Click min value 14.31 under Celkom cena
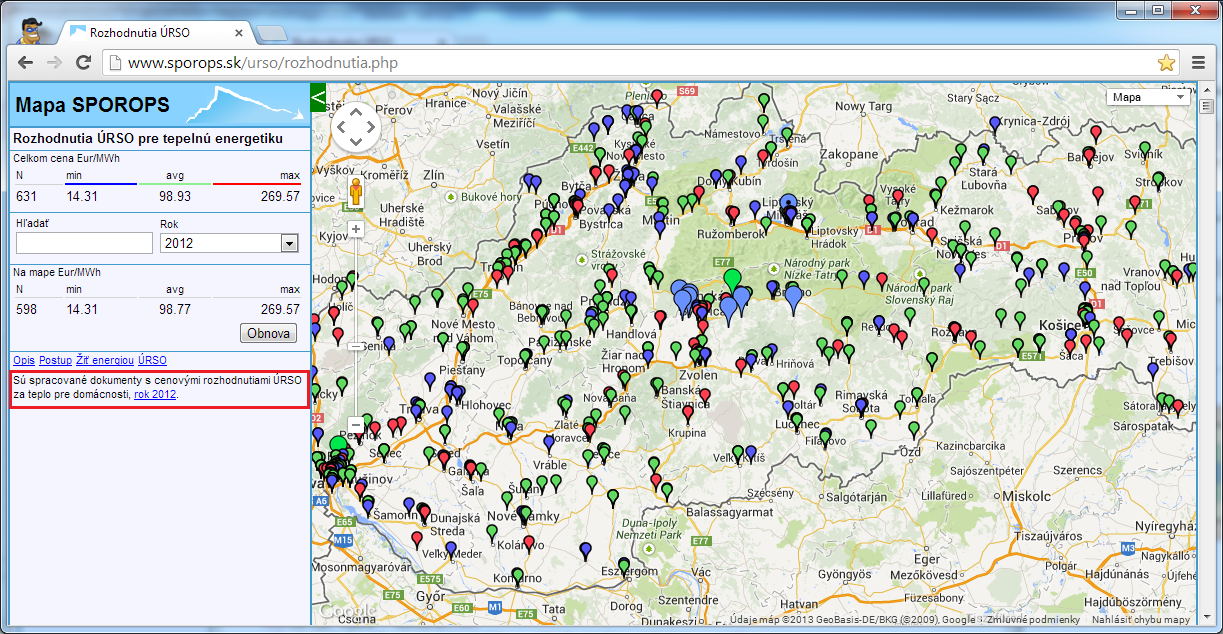Image resolution: width=1223 pixels, height=634 pixels. point(82,196)
